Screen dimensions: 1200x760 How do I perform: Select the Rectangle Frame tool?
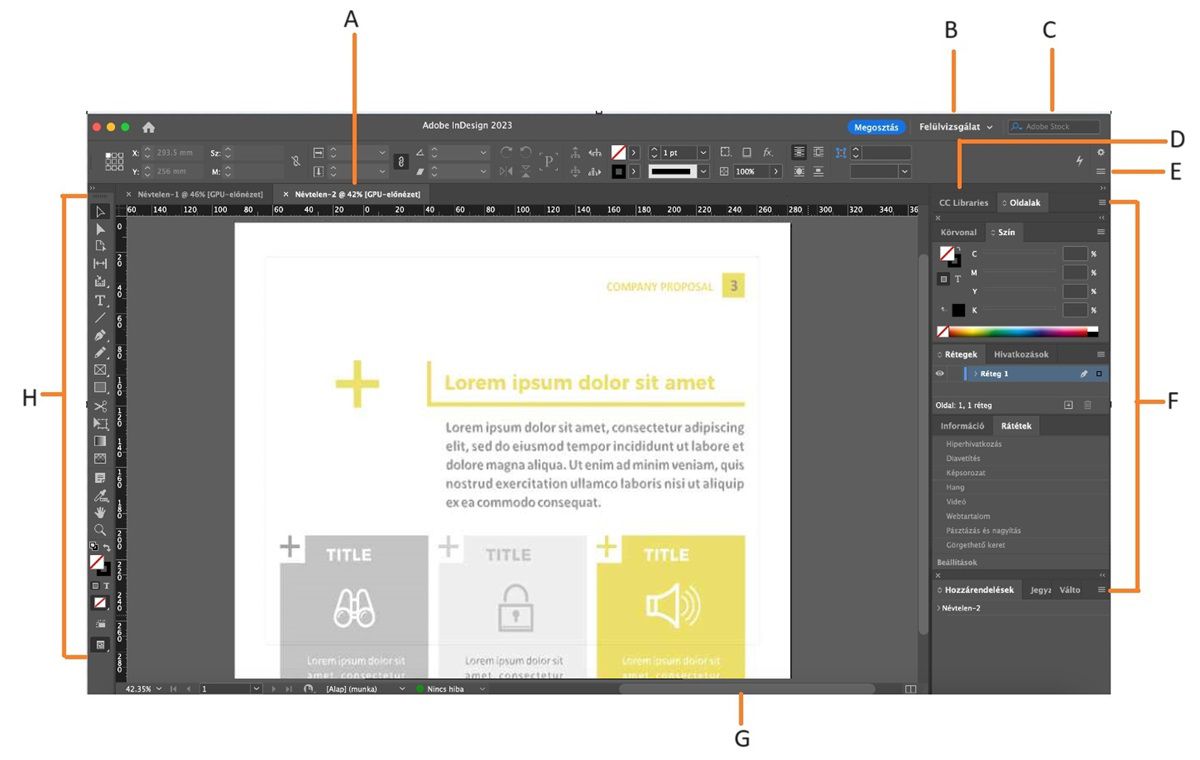100,370
